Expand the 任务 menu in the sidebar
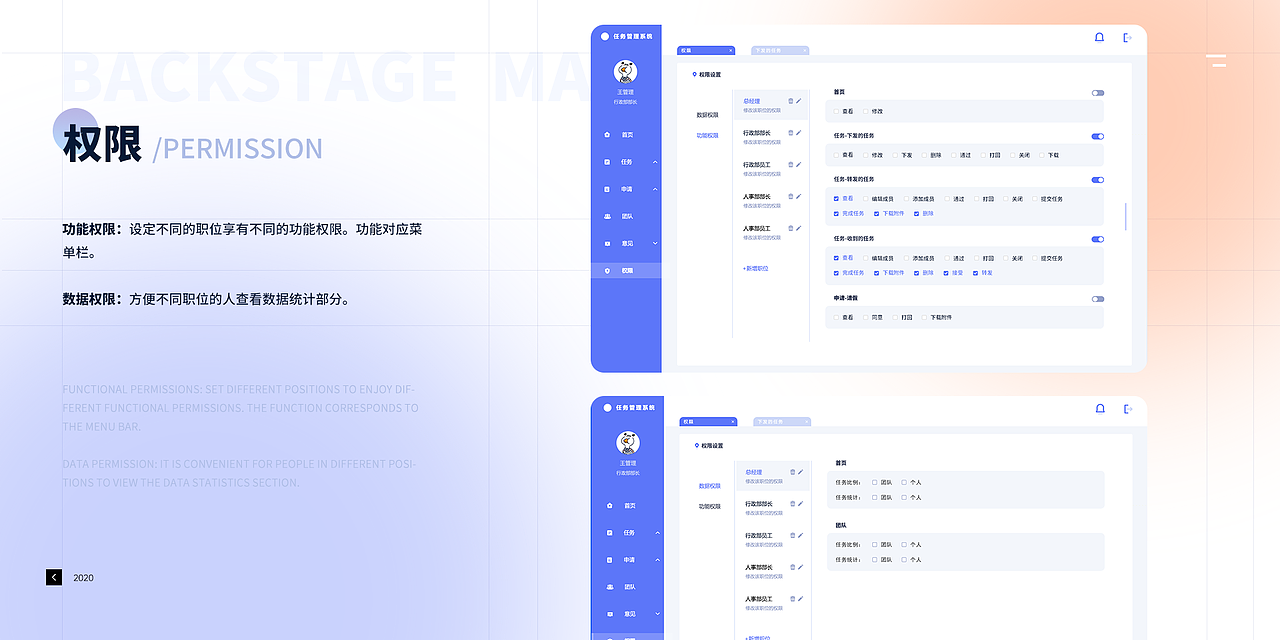This screenshot has height=640, width=1280. coord(655,161)
